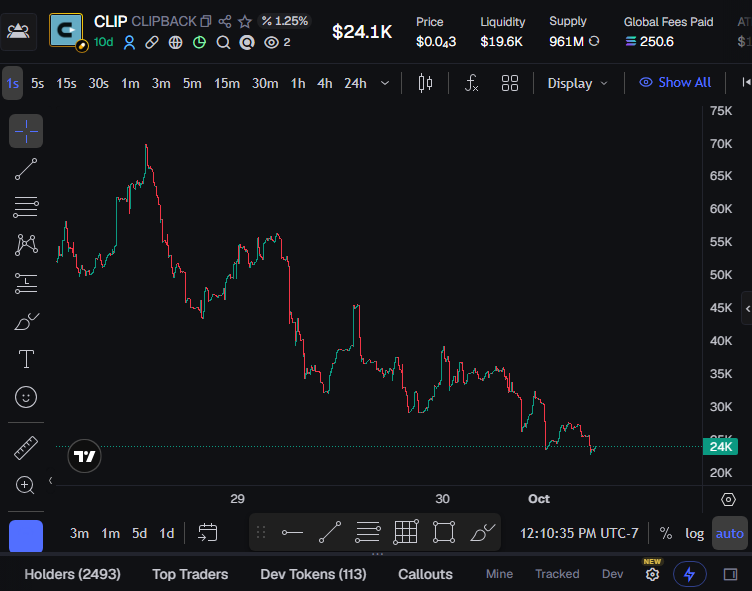Search the token with magnifier icon
This screenshot has width=752, height=591.
tap(223, 43)
